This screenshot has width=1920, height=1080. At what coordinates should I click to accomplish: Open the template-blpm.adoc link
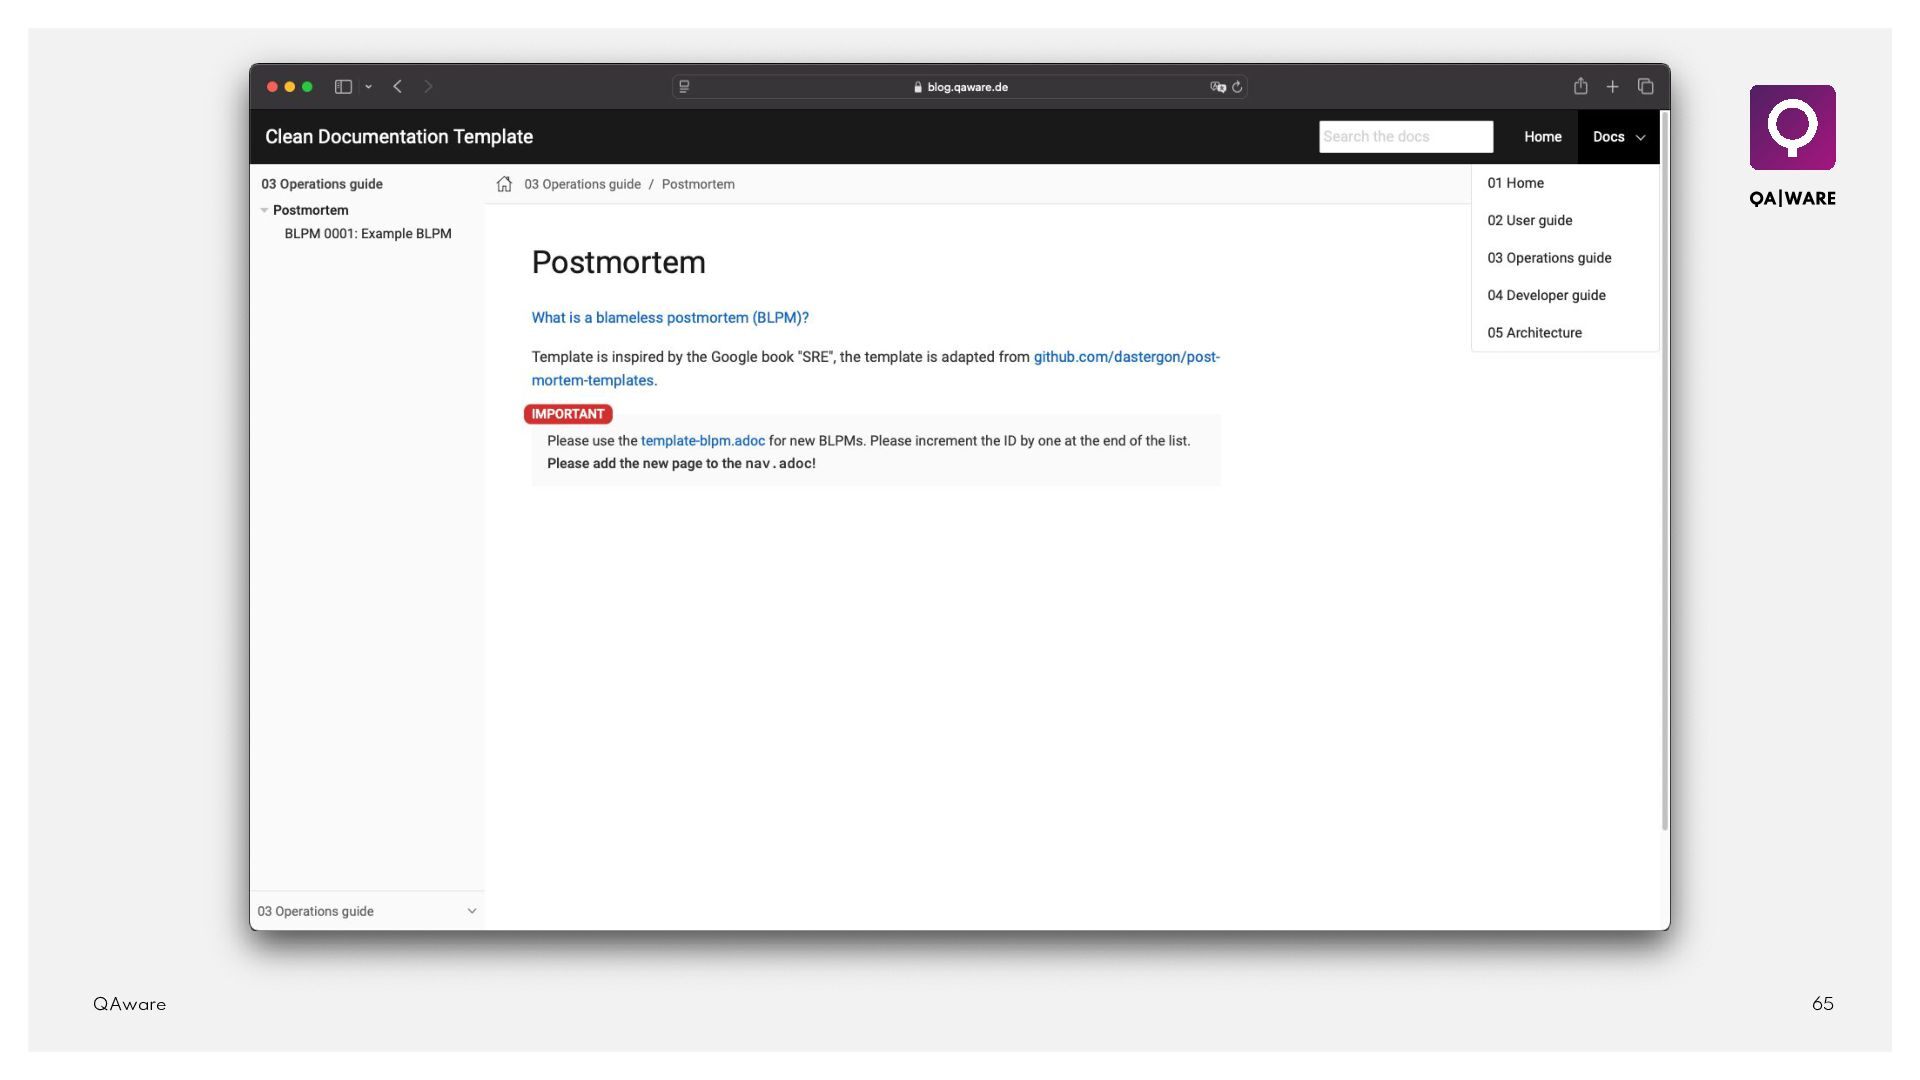702,441
